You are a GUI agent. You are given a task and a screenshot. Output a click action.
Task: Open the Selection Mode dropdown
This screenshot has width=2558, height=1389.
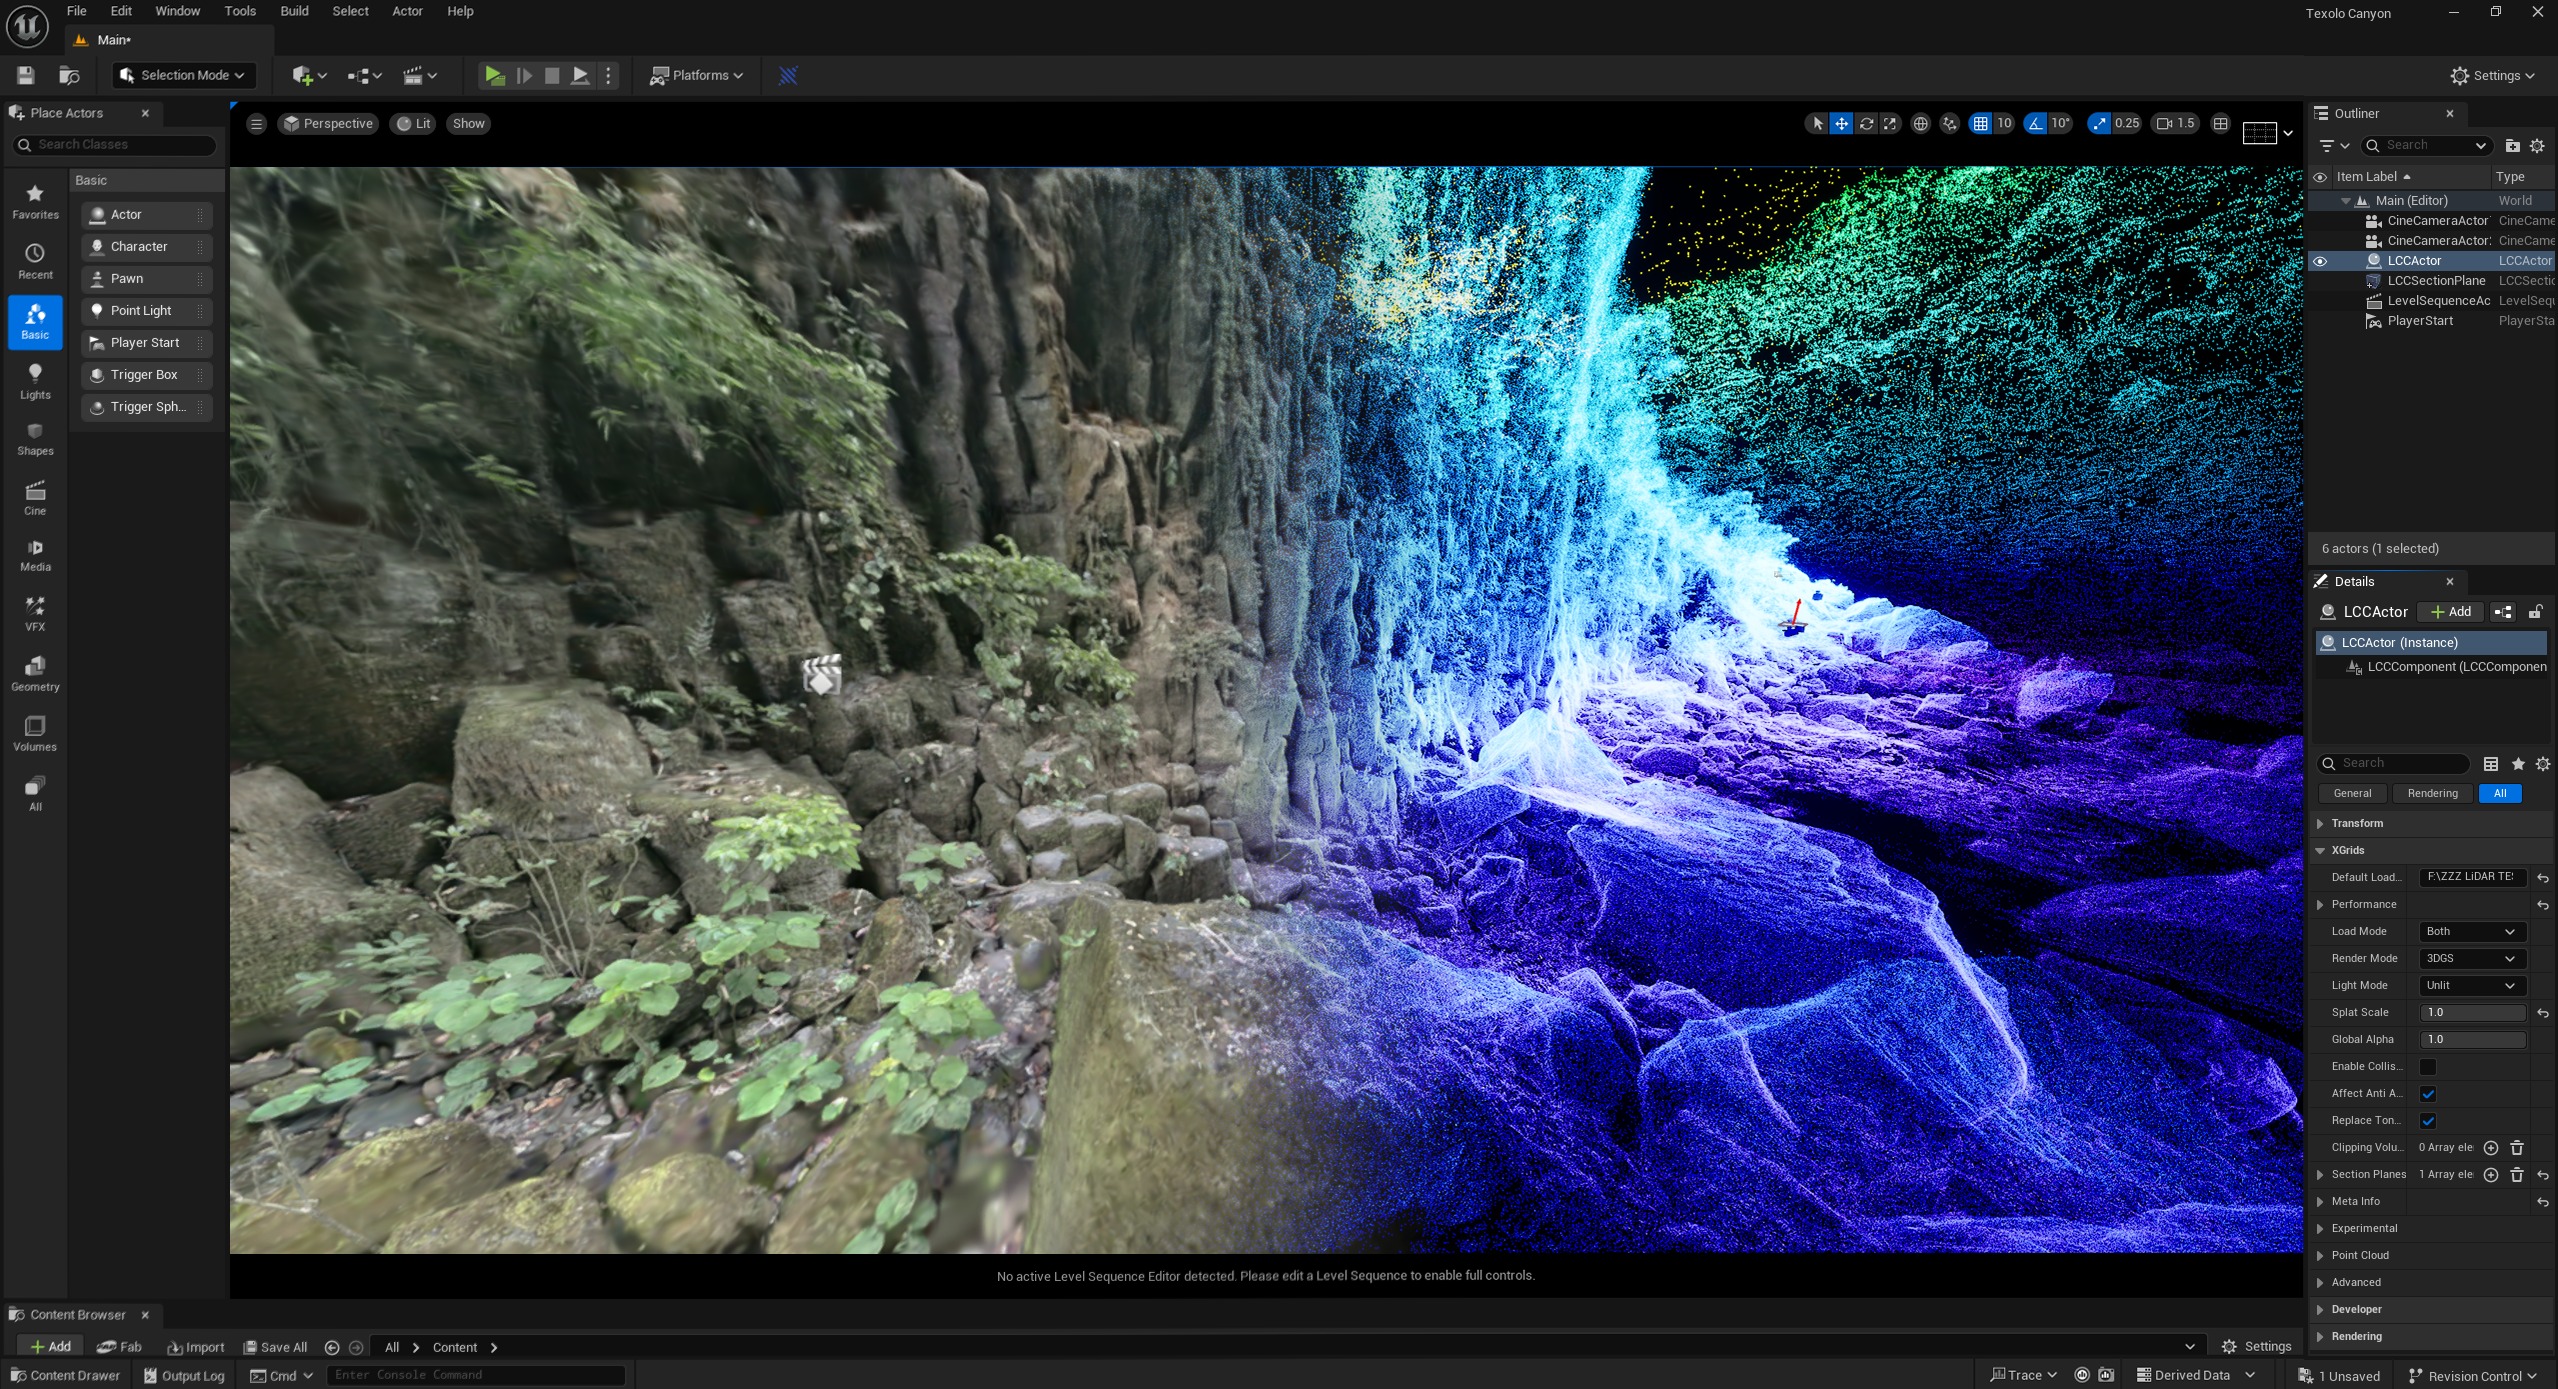tap(184, 75)
